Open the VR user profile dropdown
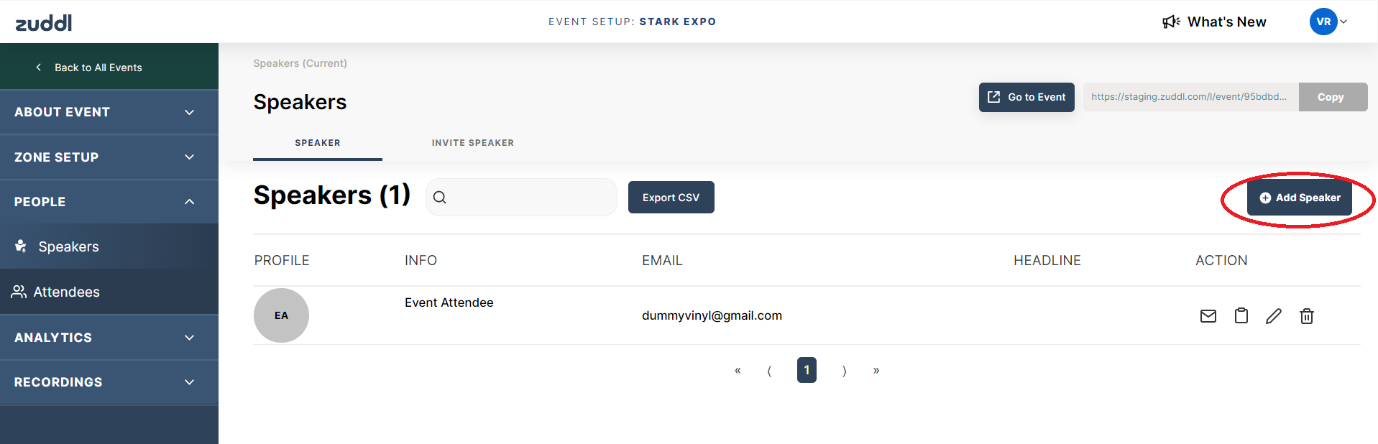Screen dimensions: 1378x444 tap(1328, 22)
